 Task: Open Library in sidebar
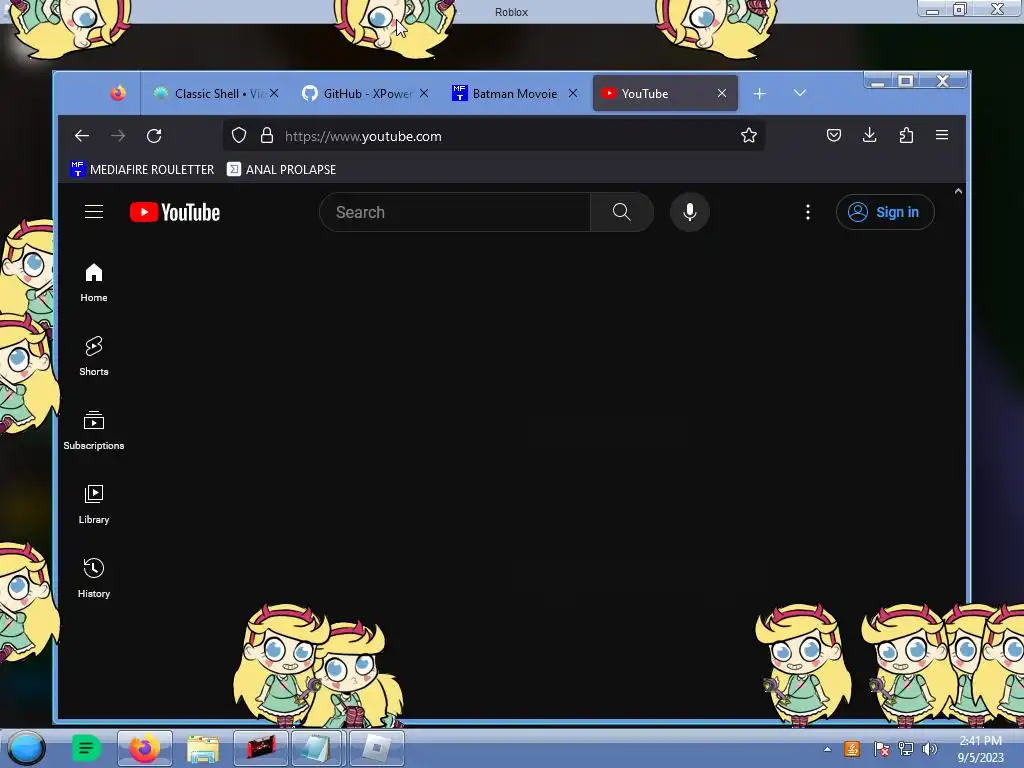coord(94,504)
